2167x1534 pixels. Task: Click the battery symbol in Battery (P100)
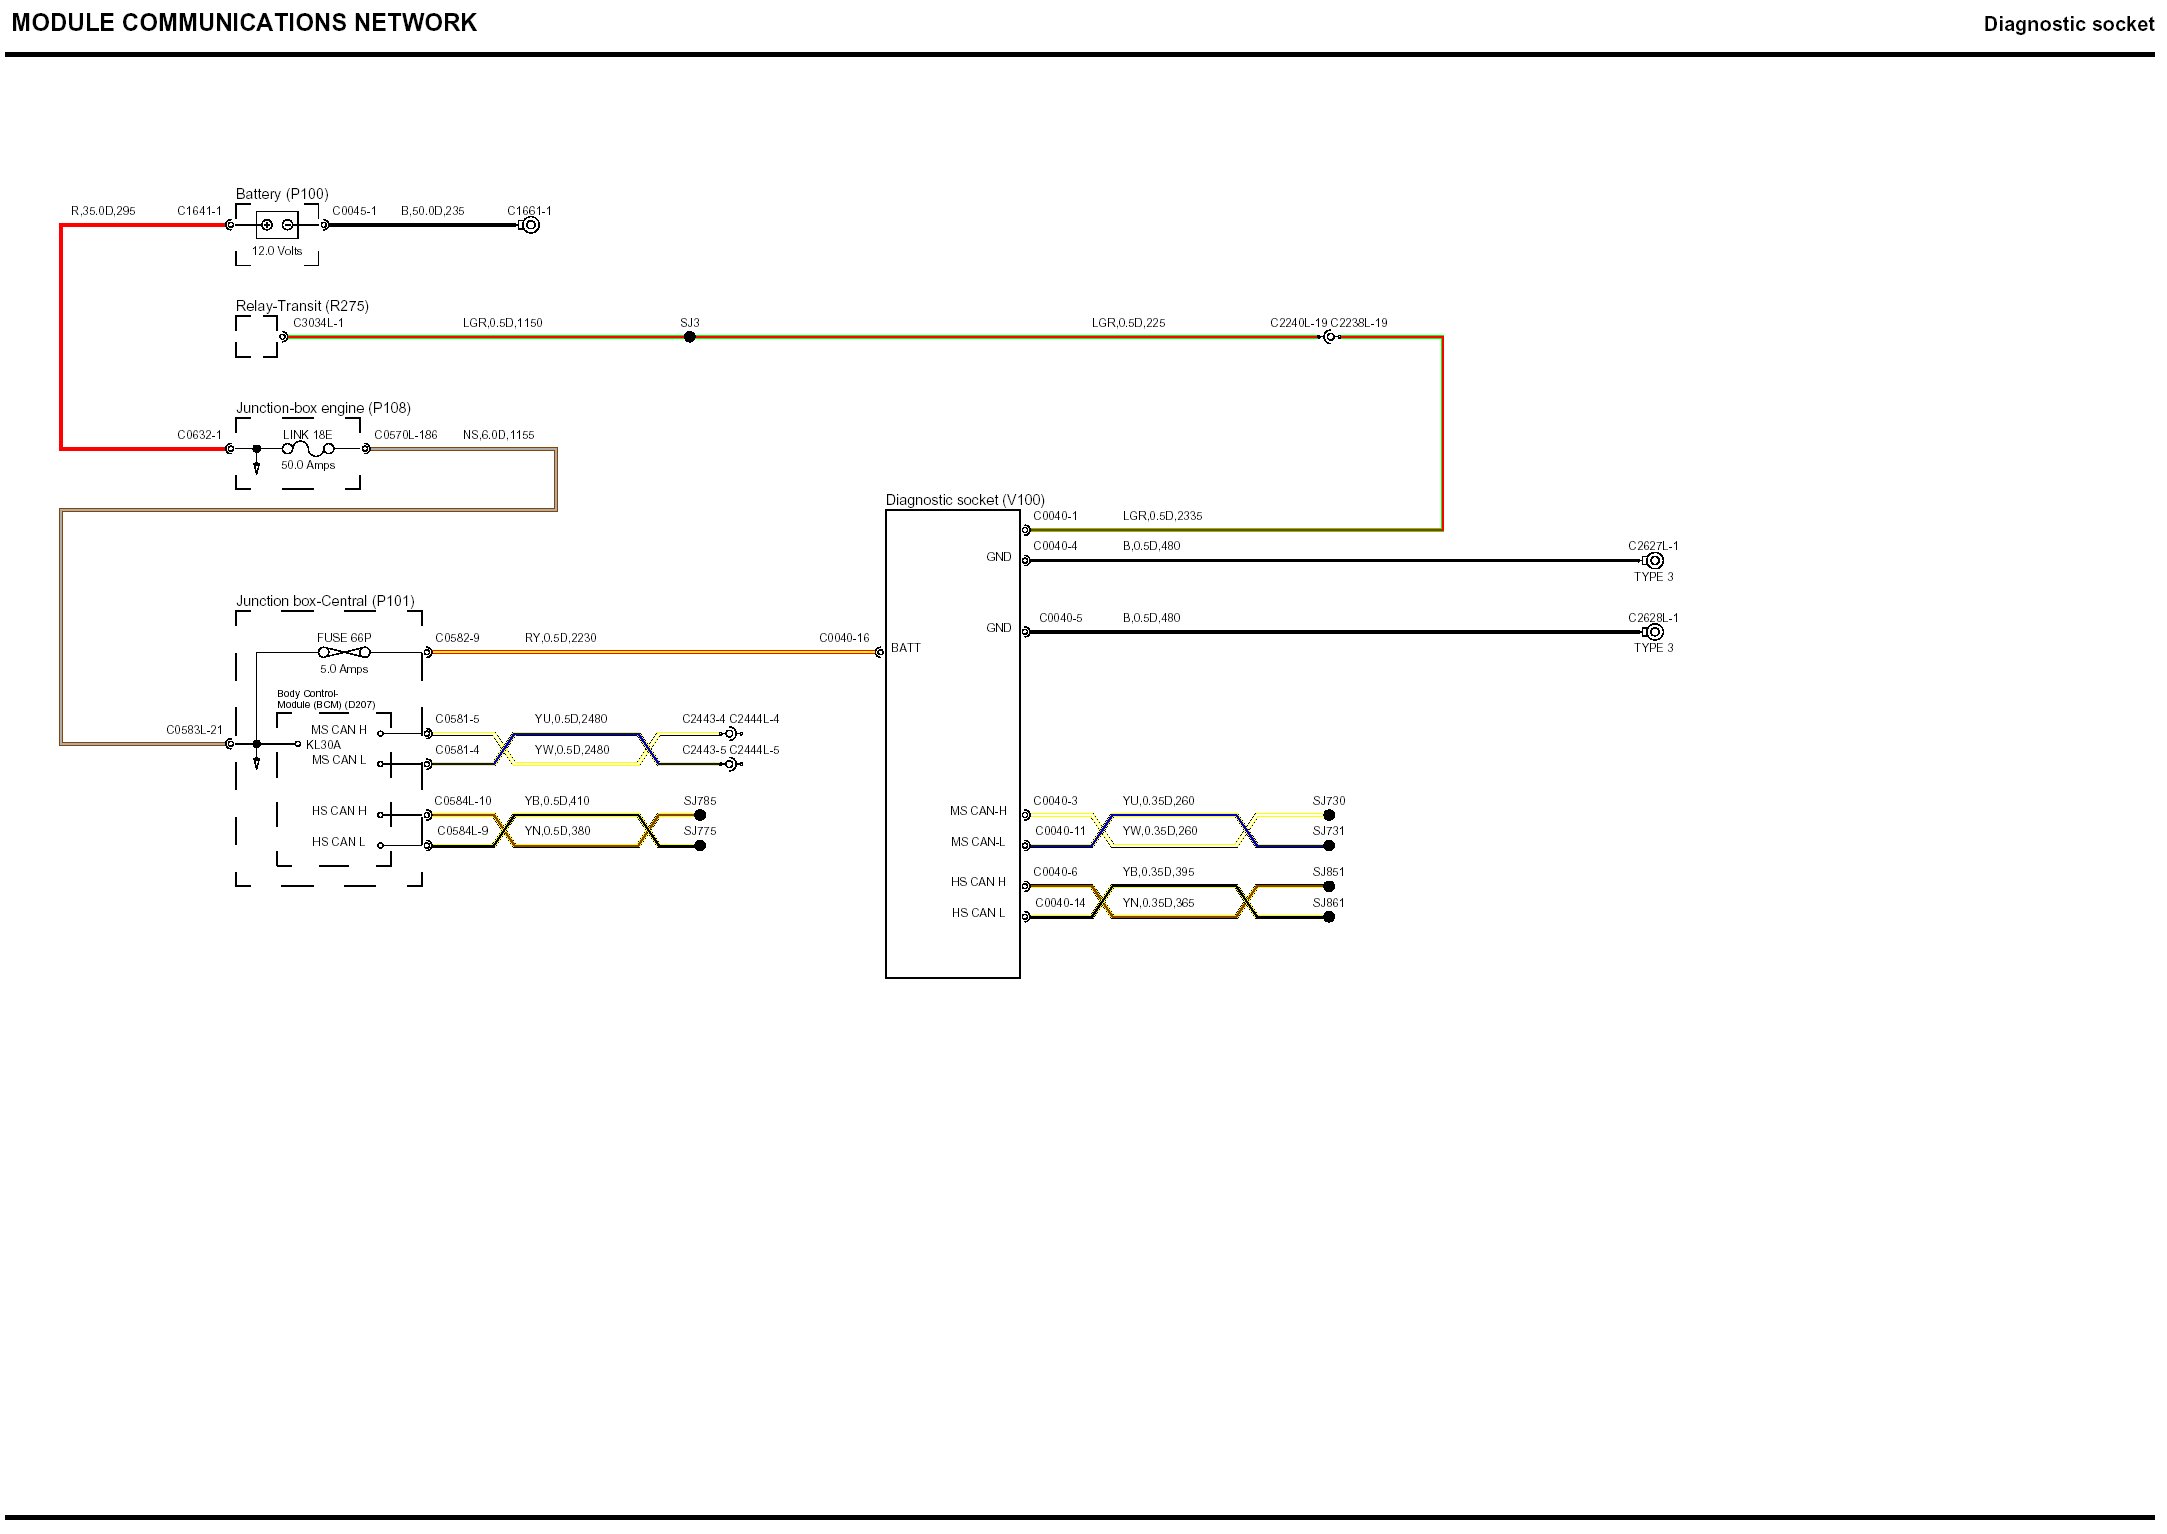277,225
